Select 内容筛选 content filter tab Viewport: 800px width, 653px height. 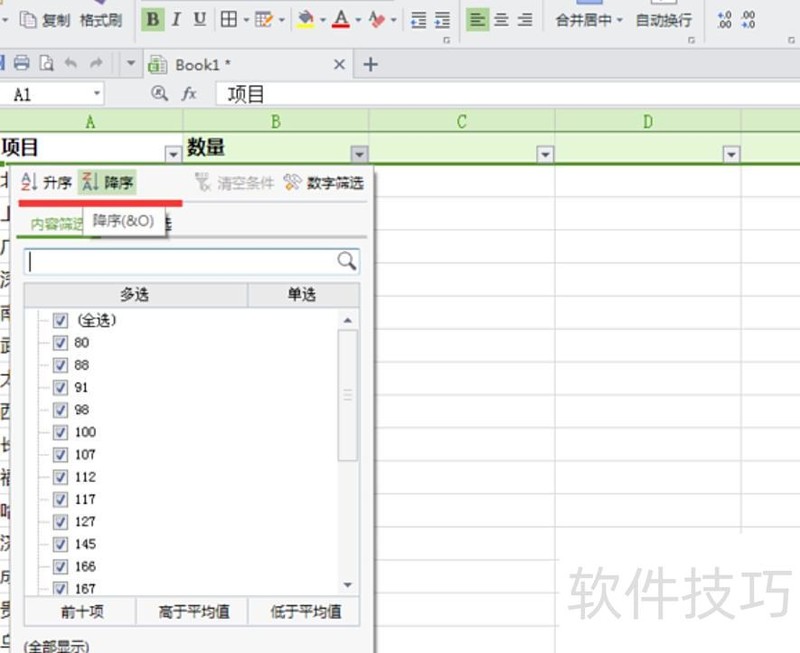[56, 224]
